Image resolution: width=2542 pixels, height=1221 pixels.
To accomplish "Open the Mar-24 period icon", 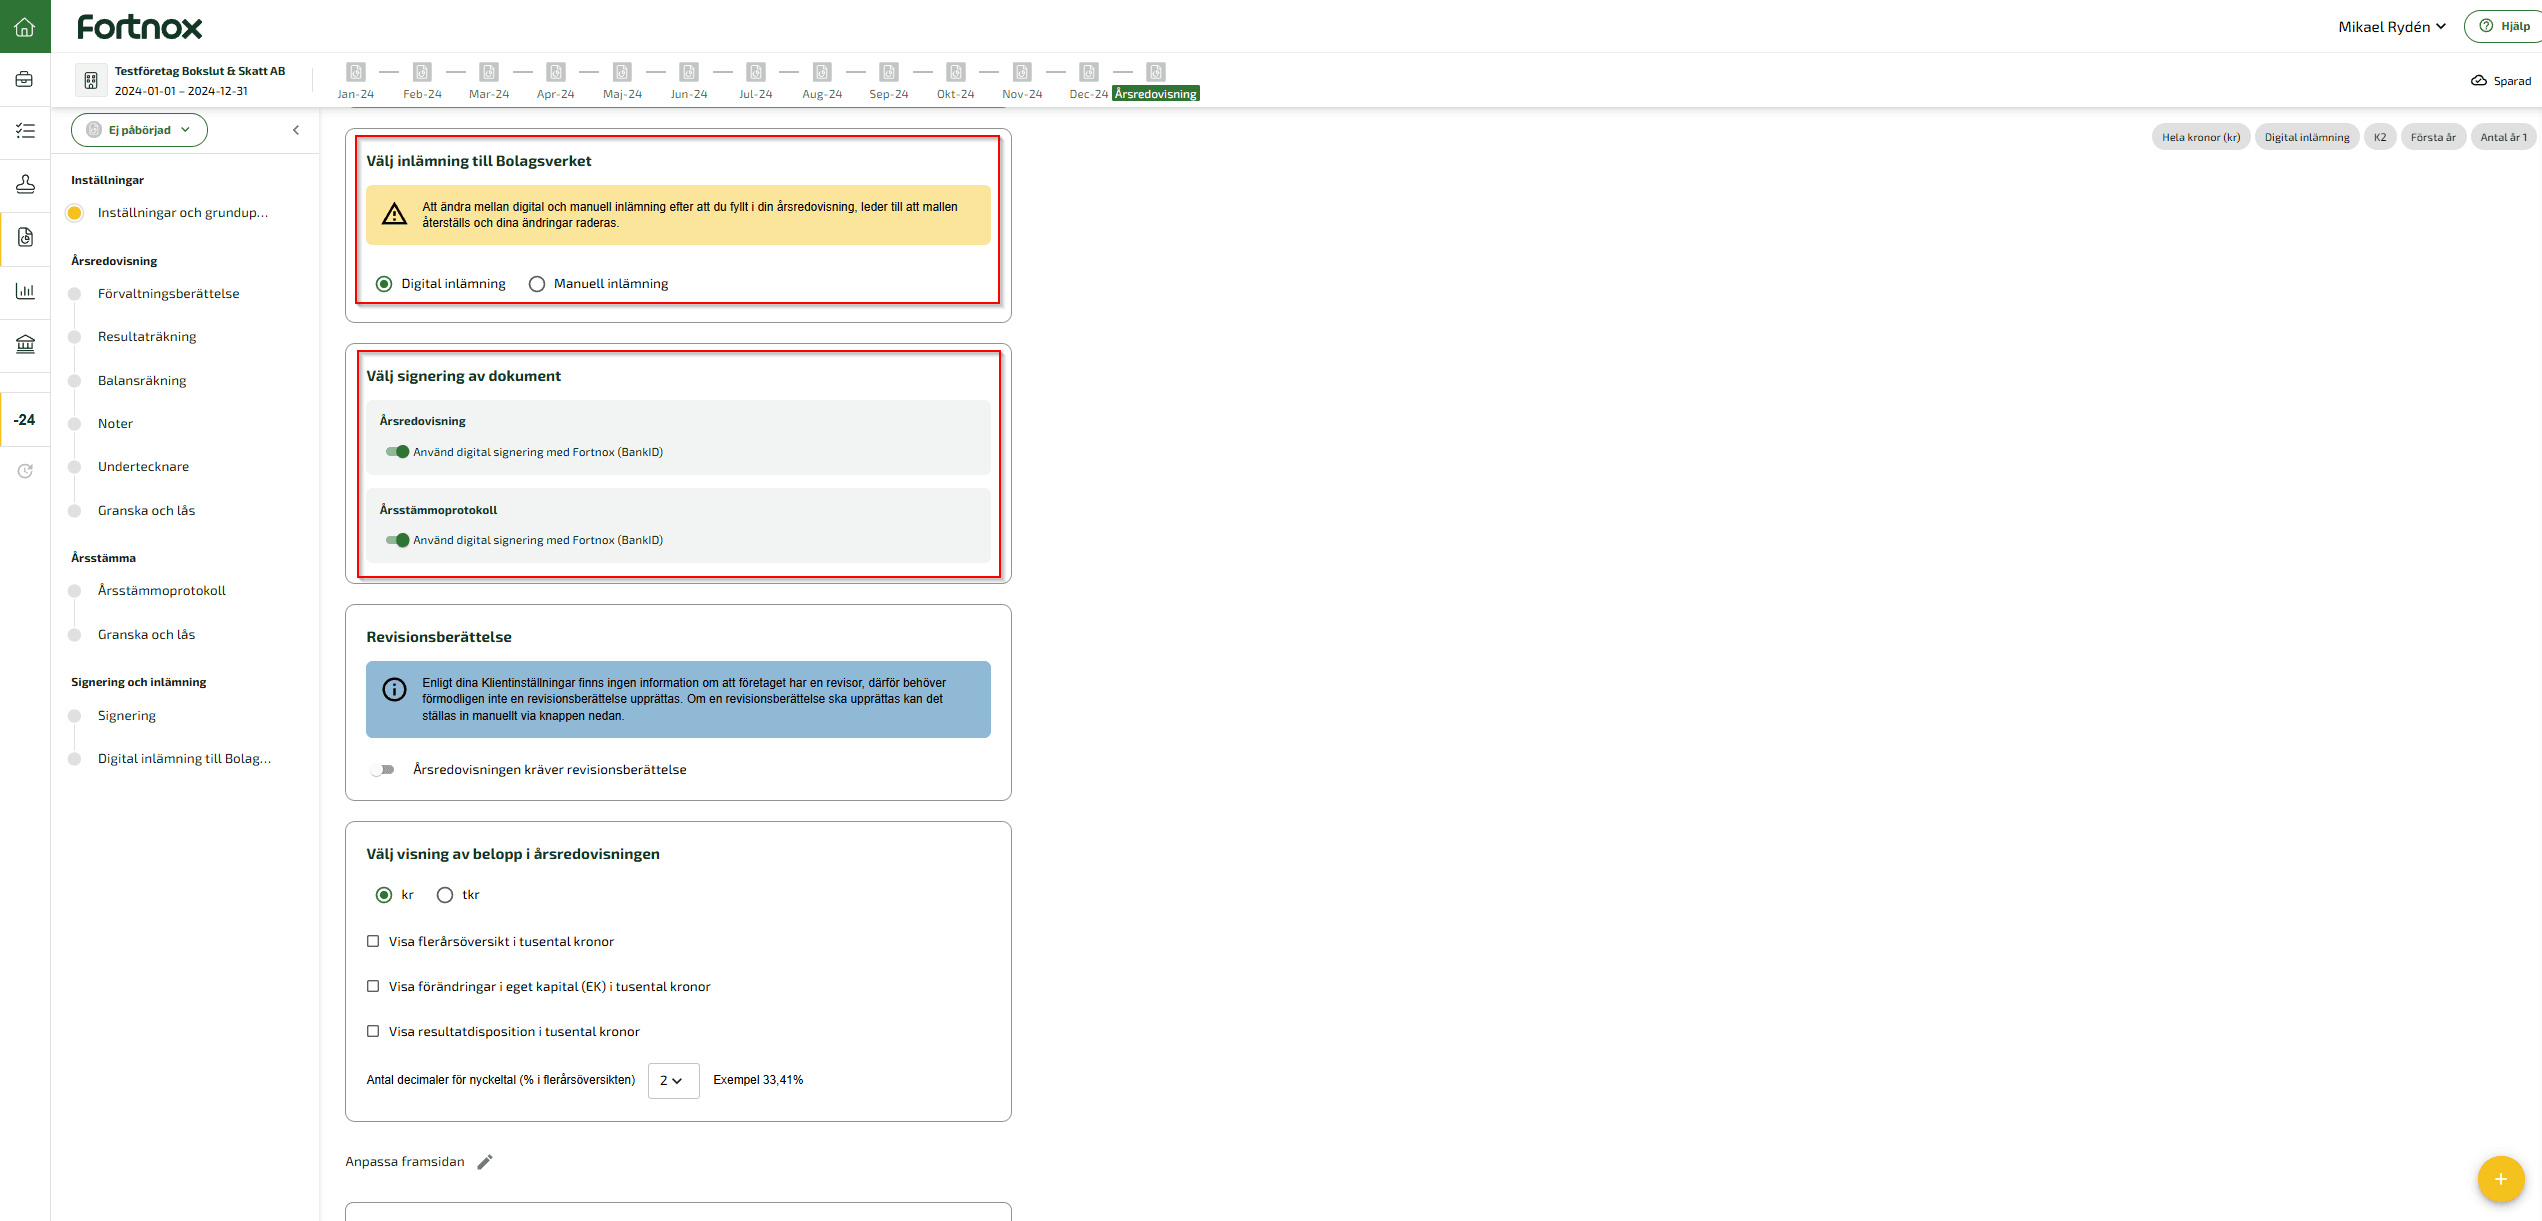I will tap(489, 72).
